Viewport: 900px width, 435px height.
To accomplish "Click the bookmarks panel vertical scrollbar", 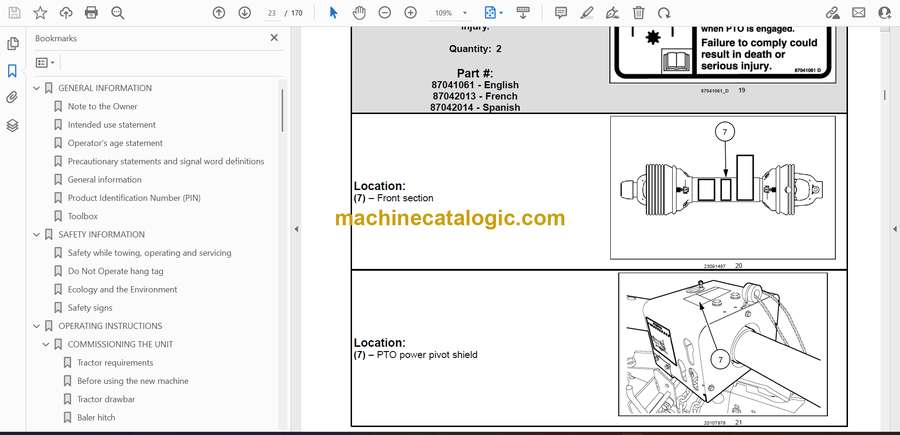I will pyautogui.click(x=282, y=111).
